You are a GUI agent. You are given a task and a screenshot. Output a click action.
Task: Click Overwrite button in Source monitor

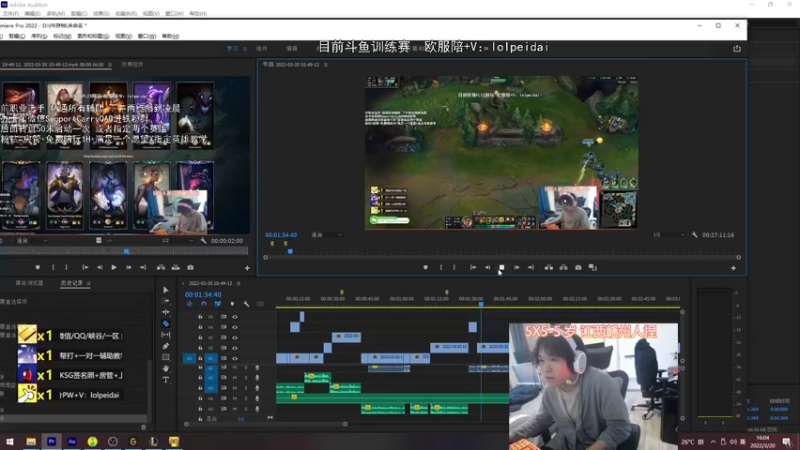pos(176,267)
